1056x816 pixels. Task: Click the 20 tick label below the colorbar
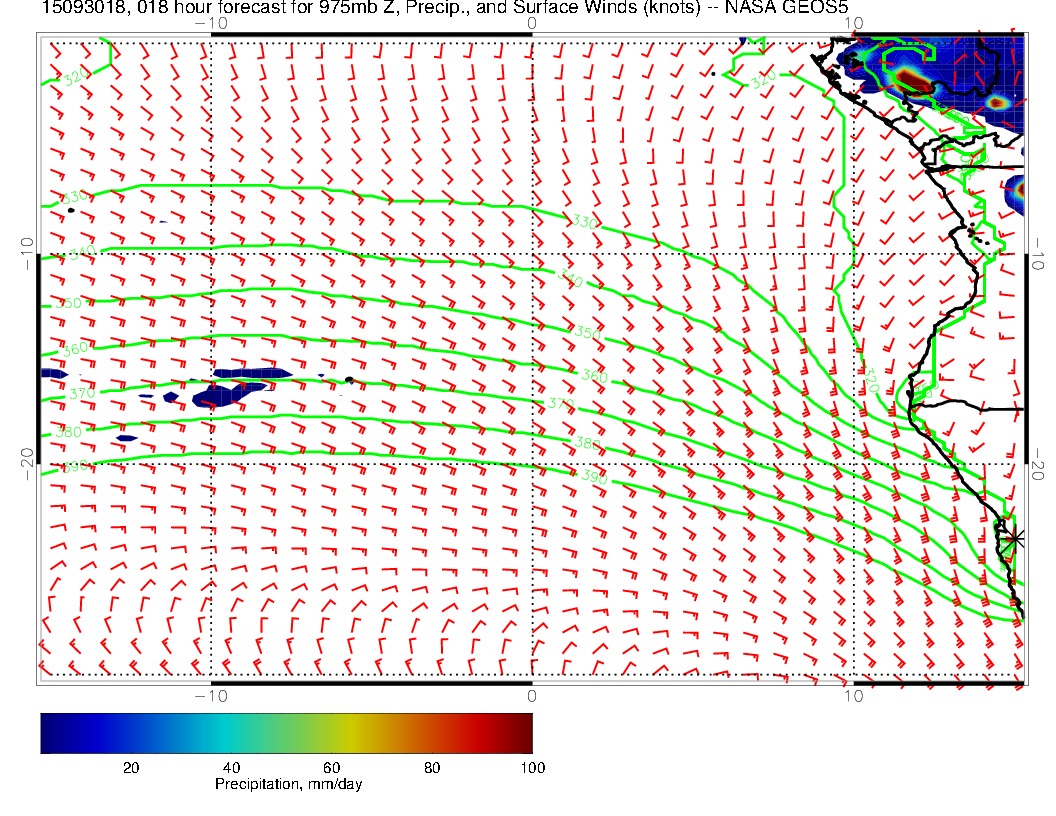(130, 767)
